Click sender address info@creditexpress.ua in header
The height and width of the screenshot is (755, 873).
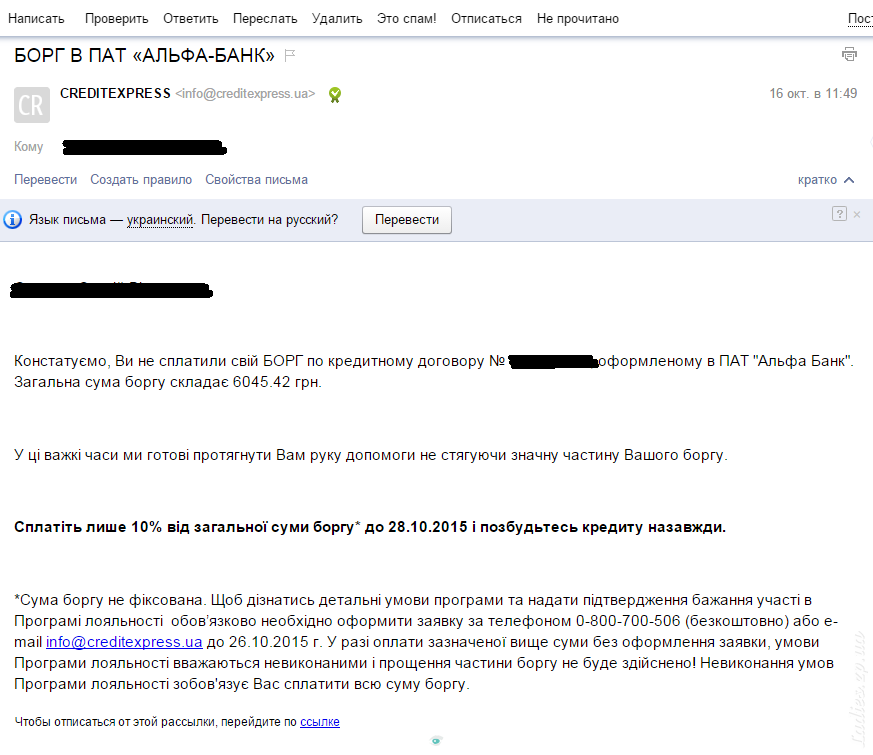[246, 94]
